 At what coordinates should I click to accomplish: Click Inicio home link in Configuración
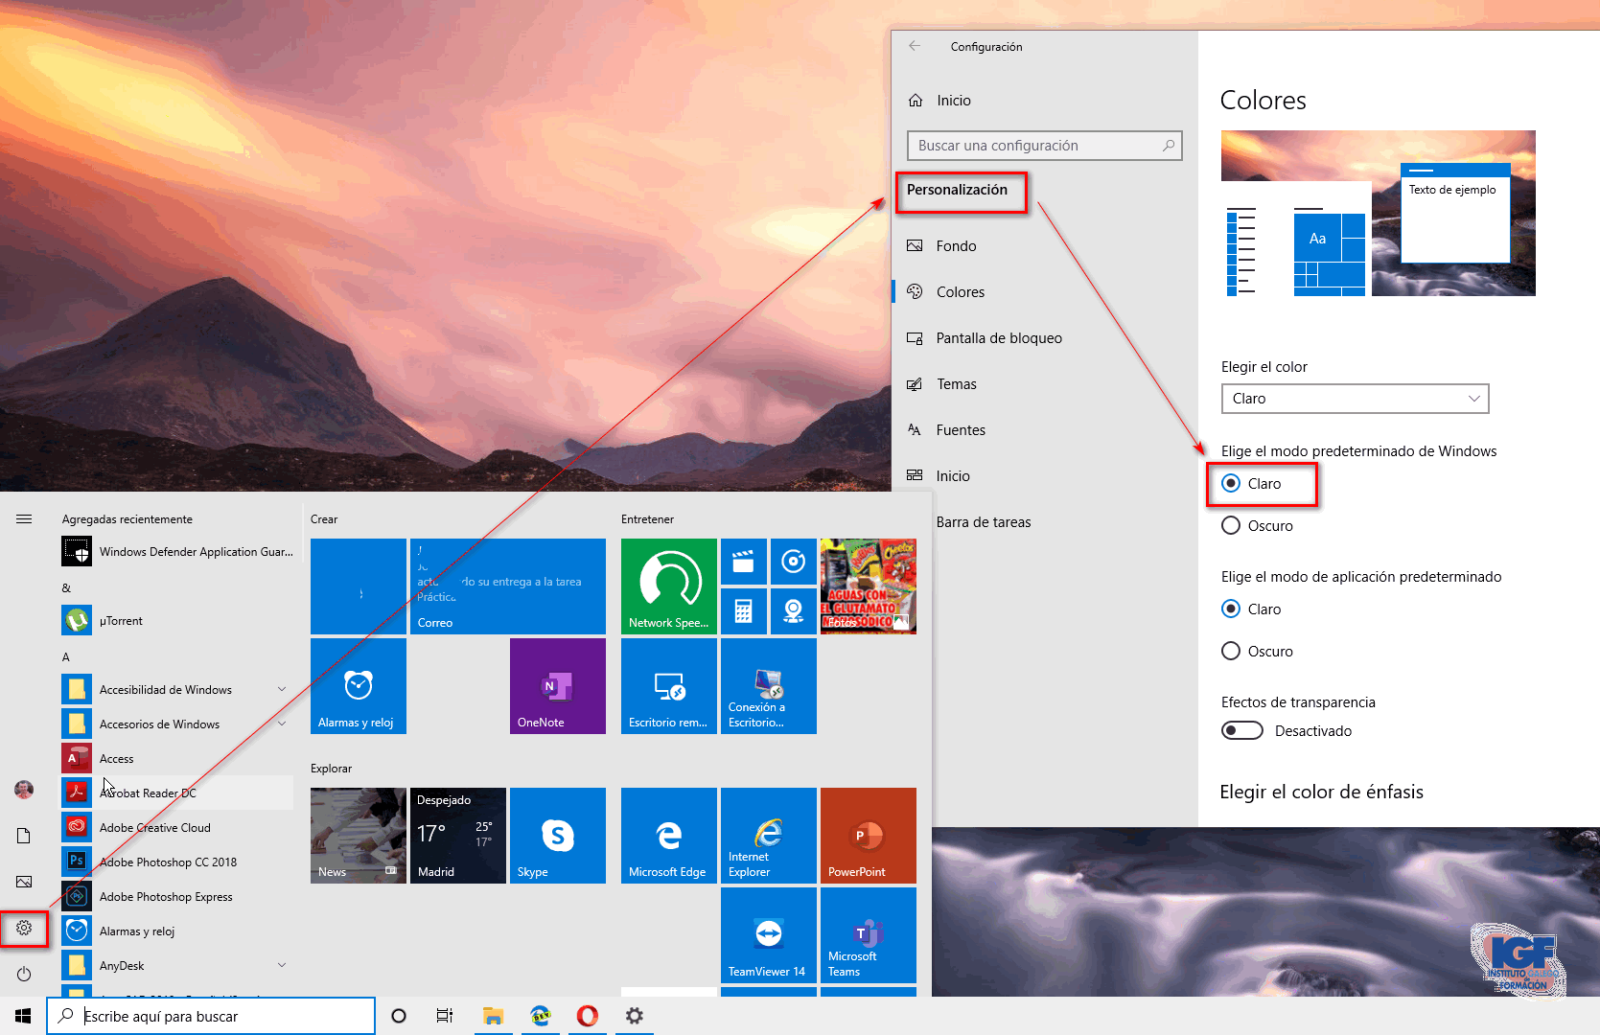(x=953, y=101)
